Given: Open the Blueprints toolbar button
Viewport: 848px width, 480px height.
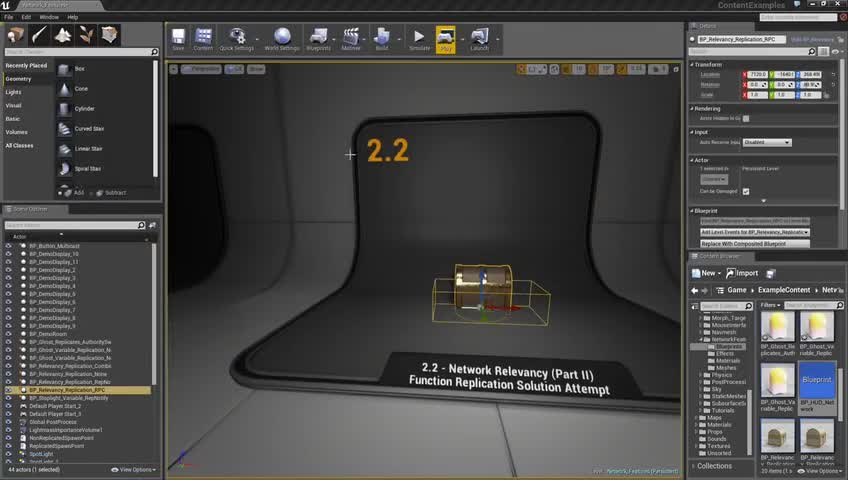Looking at the screenshot, I should click(318, 39).
